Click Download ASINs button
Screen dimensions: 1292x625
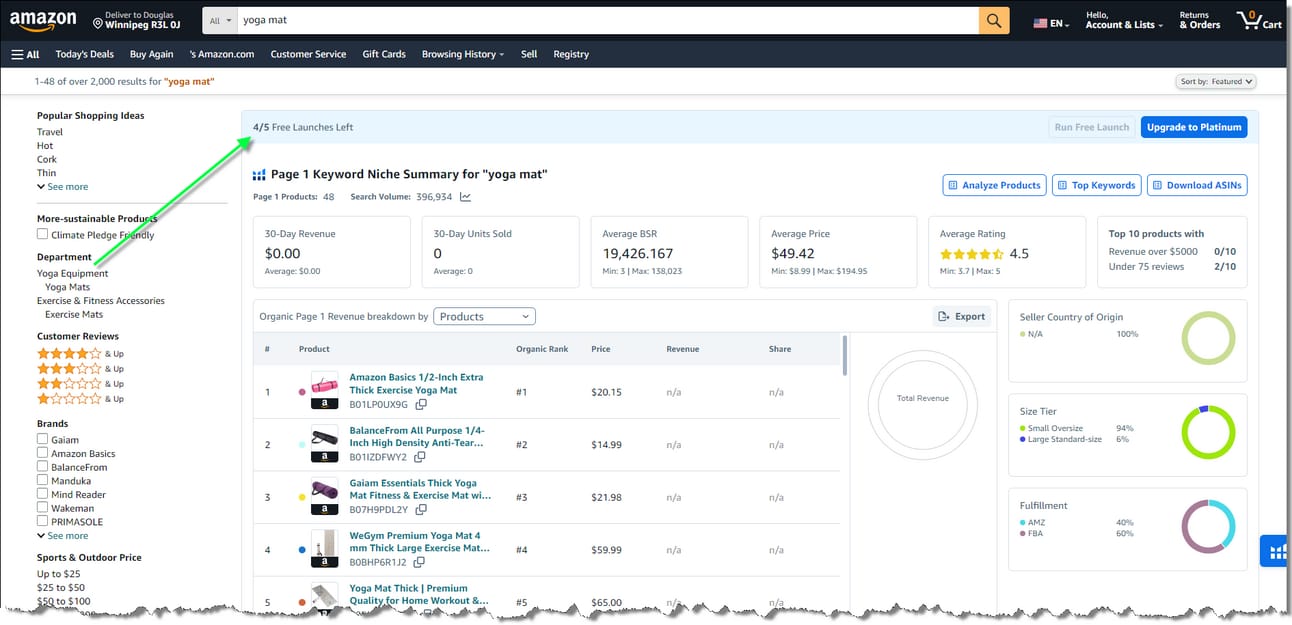point(1197,185)
